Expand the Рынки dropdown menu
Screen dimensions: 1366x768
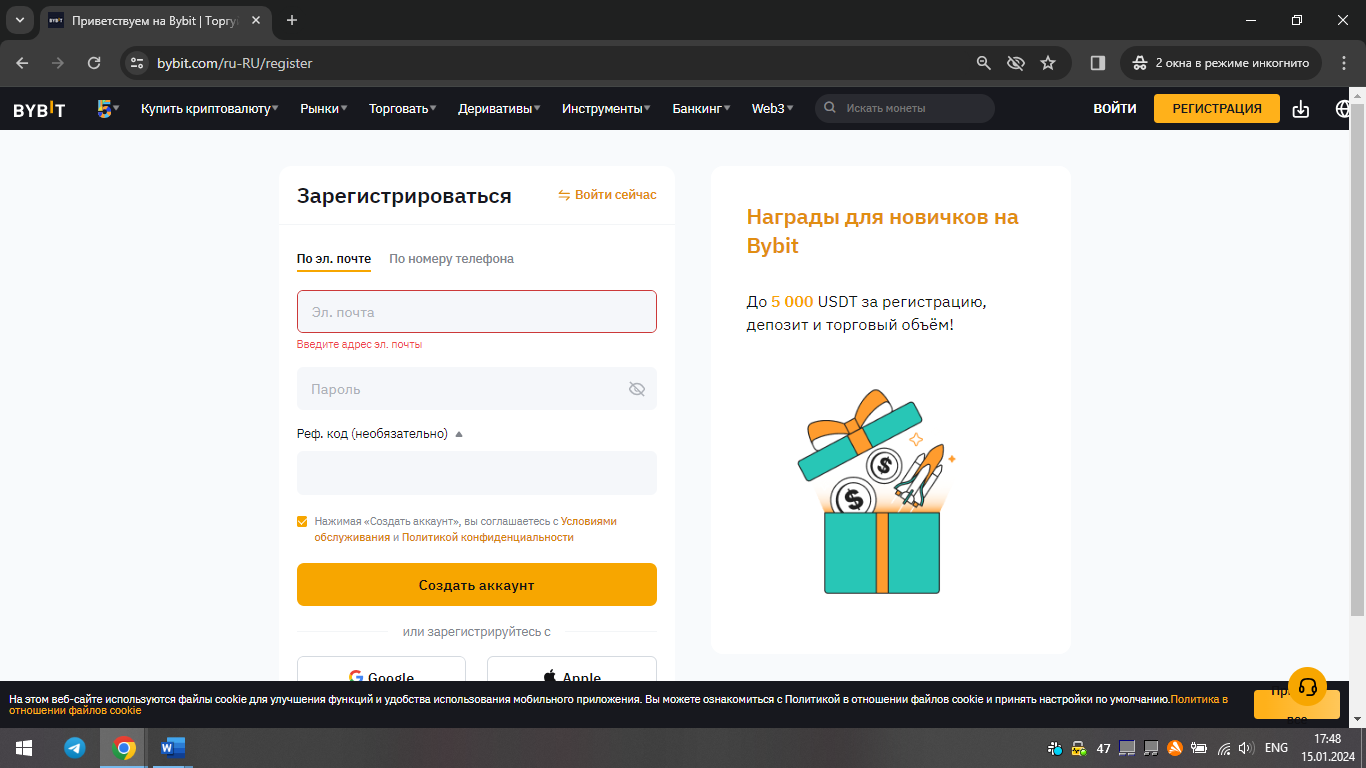[x=324, y=109]
